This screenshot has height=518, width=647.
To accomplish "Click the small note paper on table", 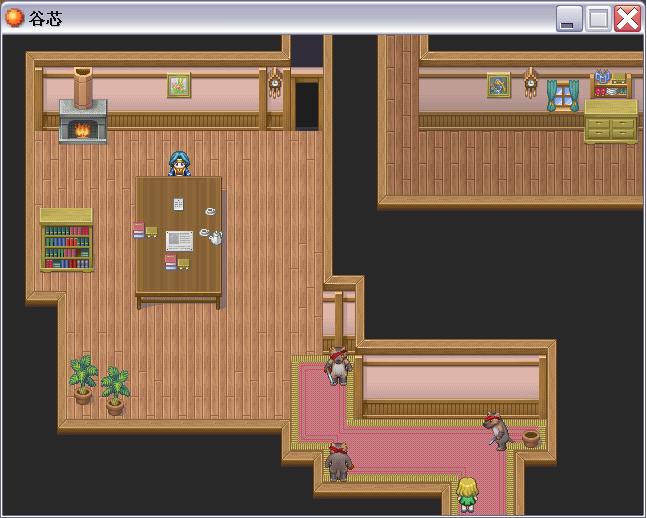I will [178, 204].
